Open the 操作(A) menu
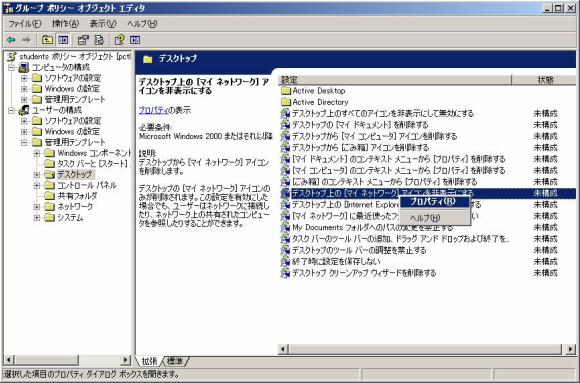This screenshot has height=383, width=580. click(x=65, y=24)
